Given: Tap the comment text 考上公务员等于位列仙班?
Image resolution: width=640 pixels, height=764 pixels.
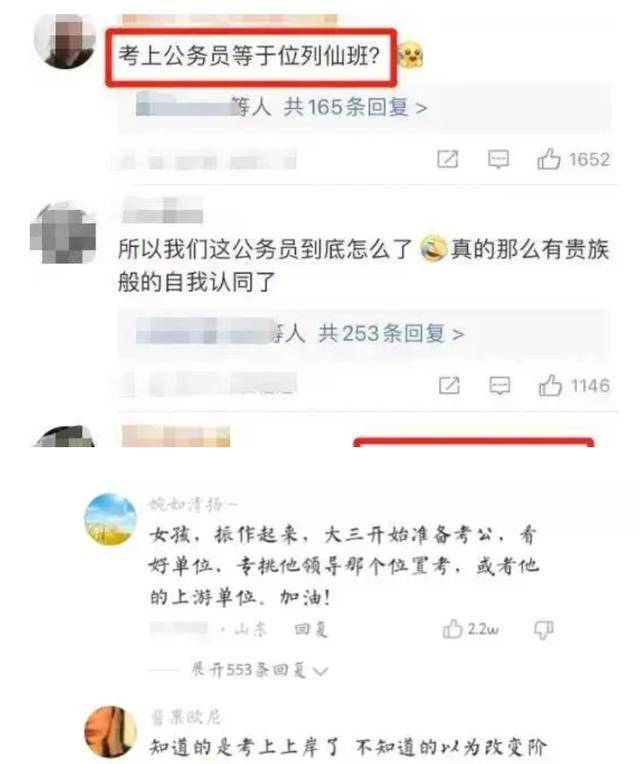Looking at the screenshot, I should (x=249, y=56).
